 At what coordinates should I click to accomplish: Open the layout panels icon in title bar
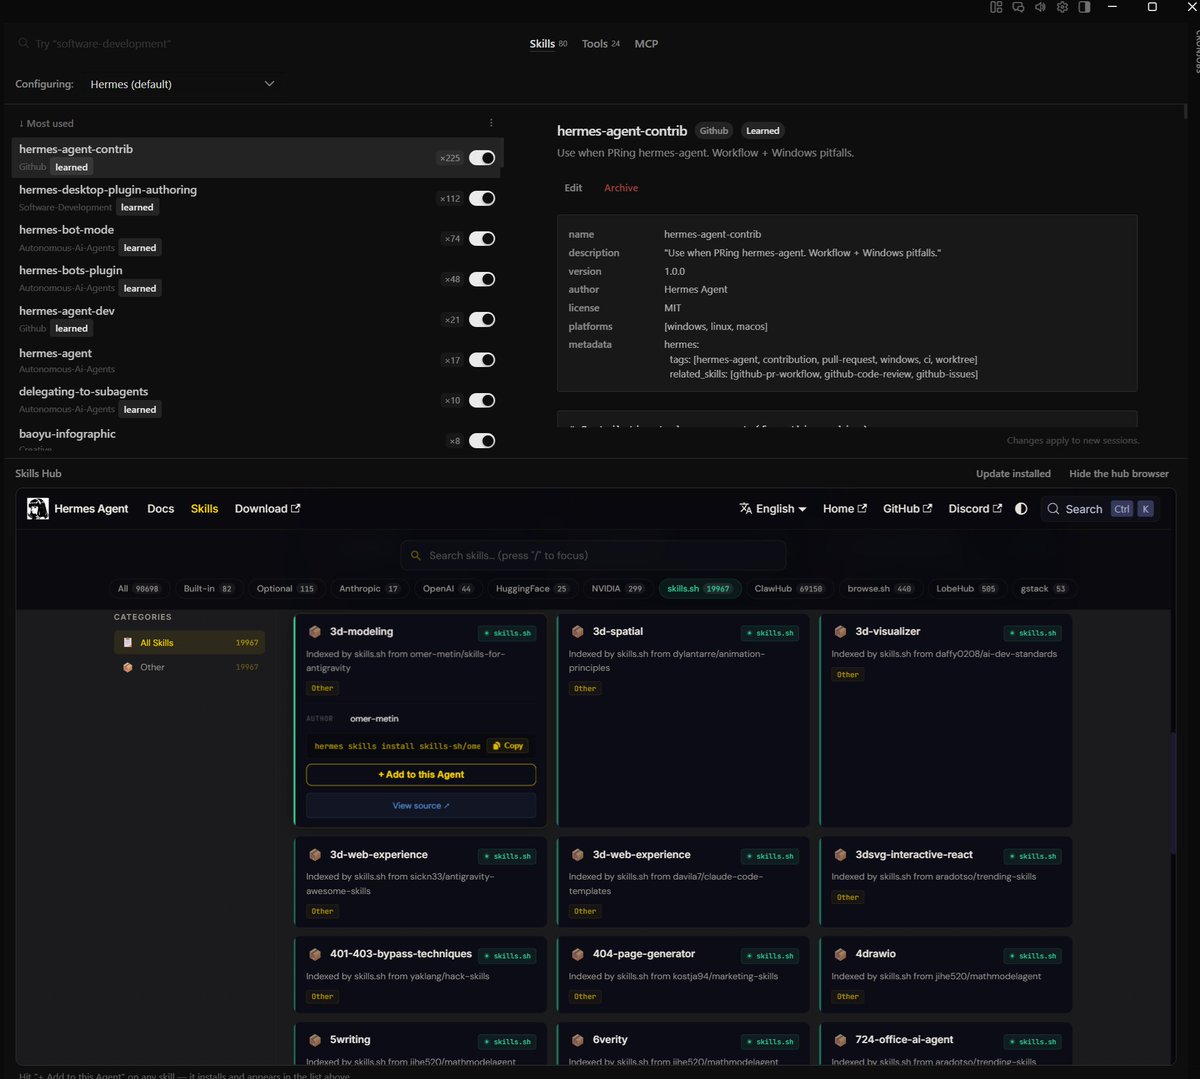[x=996, y=7]
